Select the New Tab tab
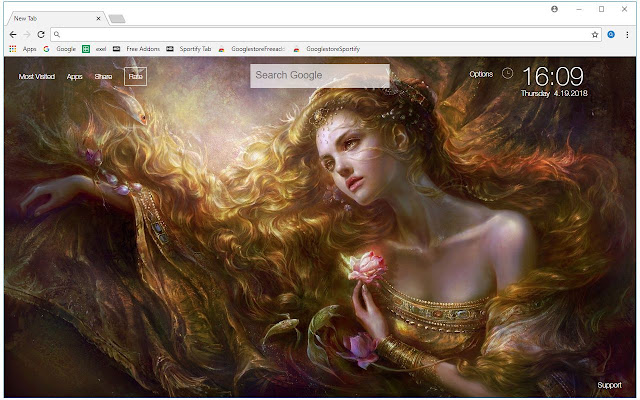This screenshot has width=640, height=400. click(57, 18)
